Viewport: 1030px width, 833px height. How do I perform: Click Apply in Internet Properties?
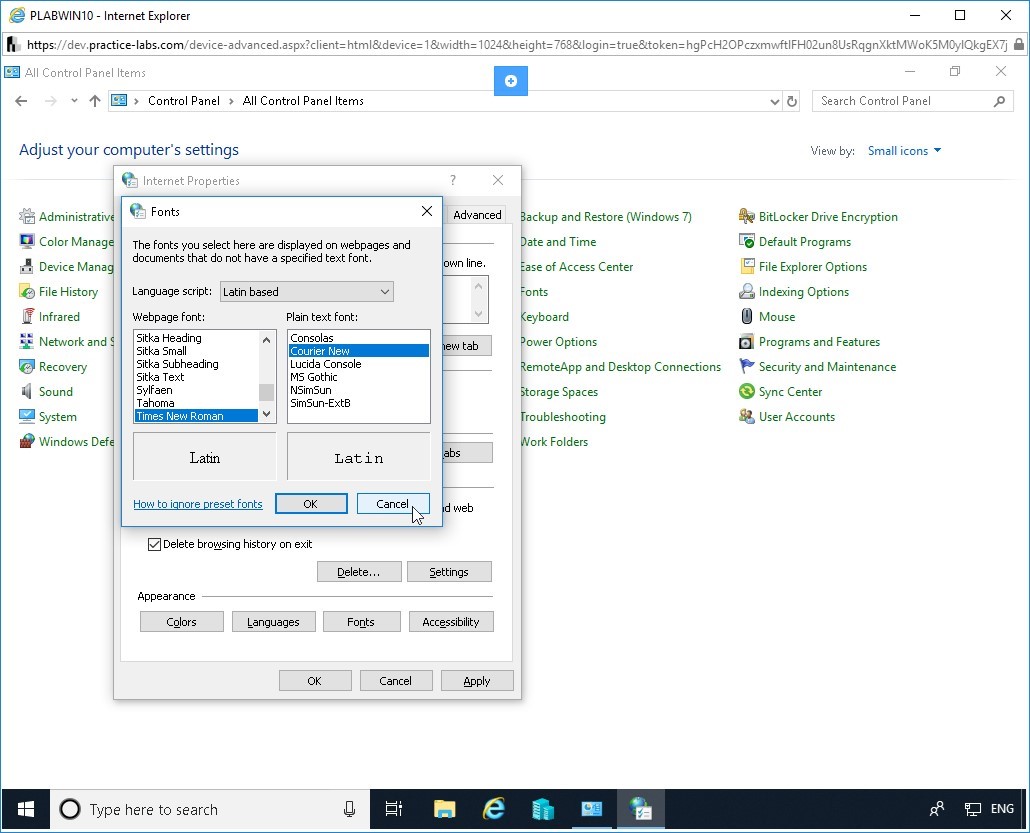coord(477,681)
